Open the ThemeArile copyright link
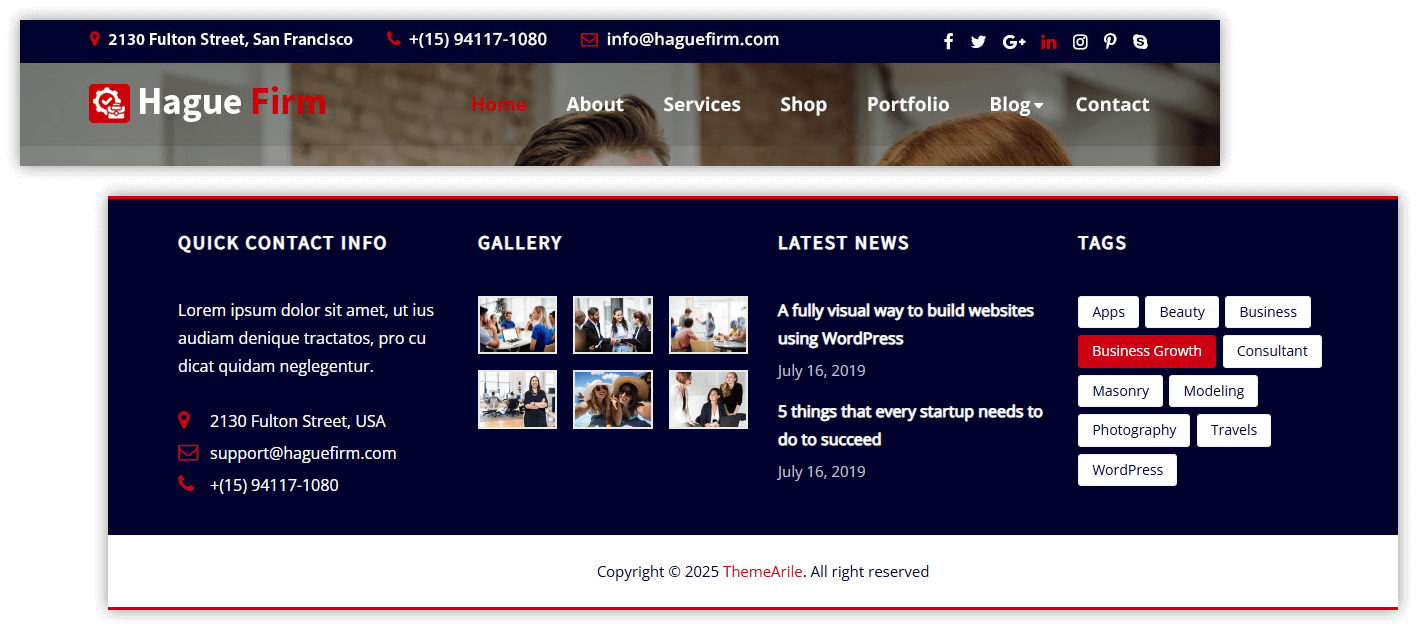The height and width of the screenshot is (629, 1417). pos(762,572)
